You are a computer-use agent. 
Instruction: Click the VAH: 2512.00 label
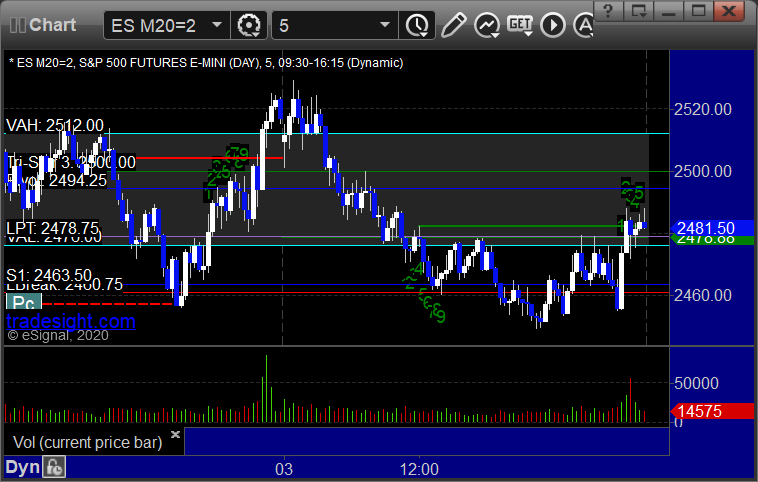(55, 125)
